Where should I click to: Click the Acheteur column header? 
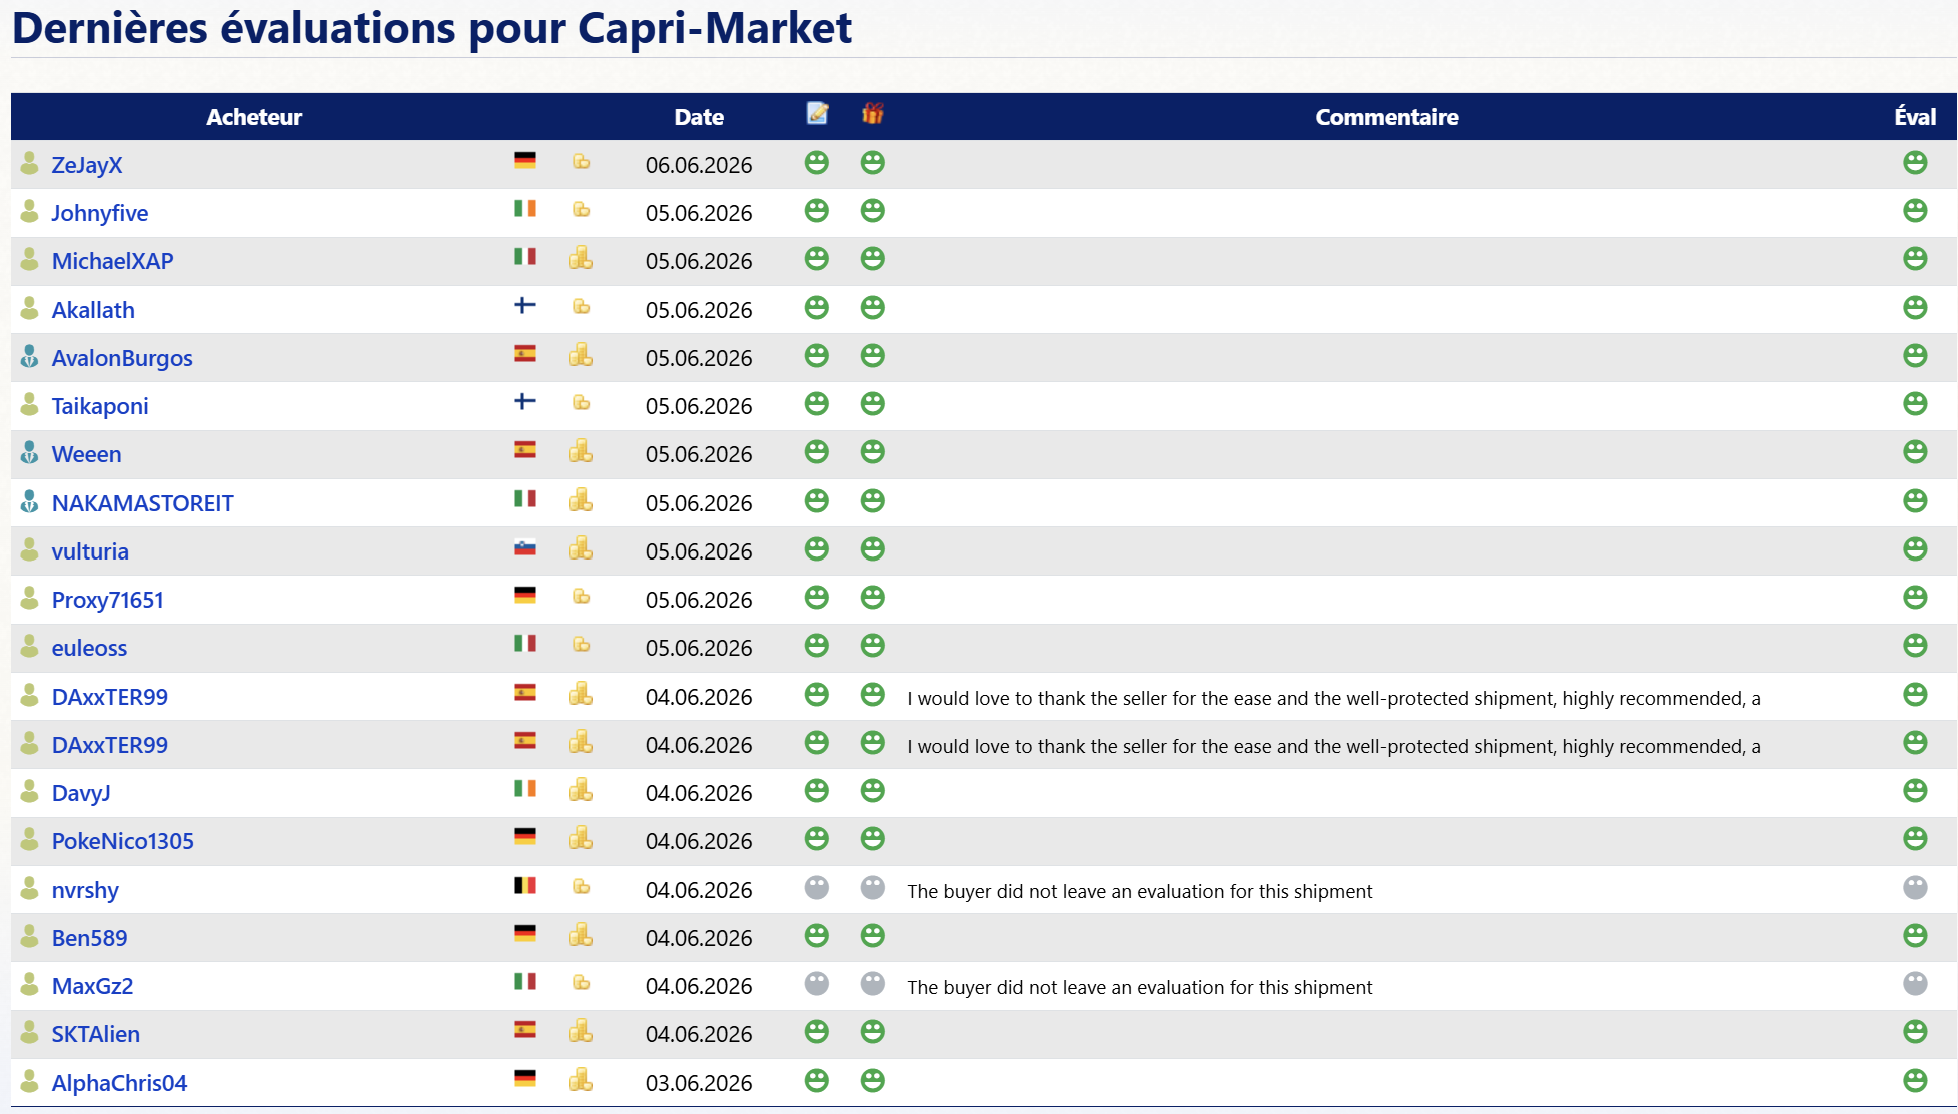point(254,117)
